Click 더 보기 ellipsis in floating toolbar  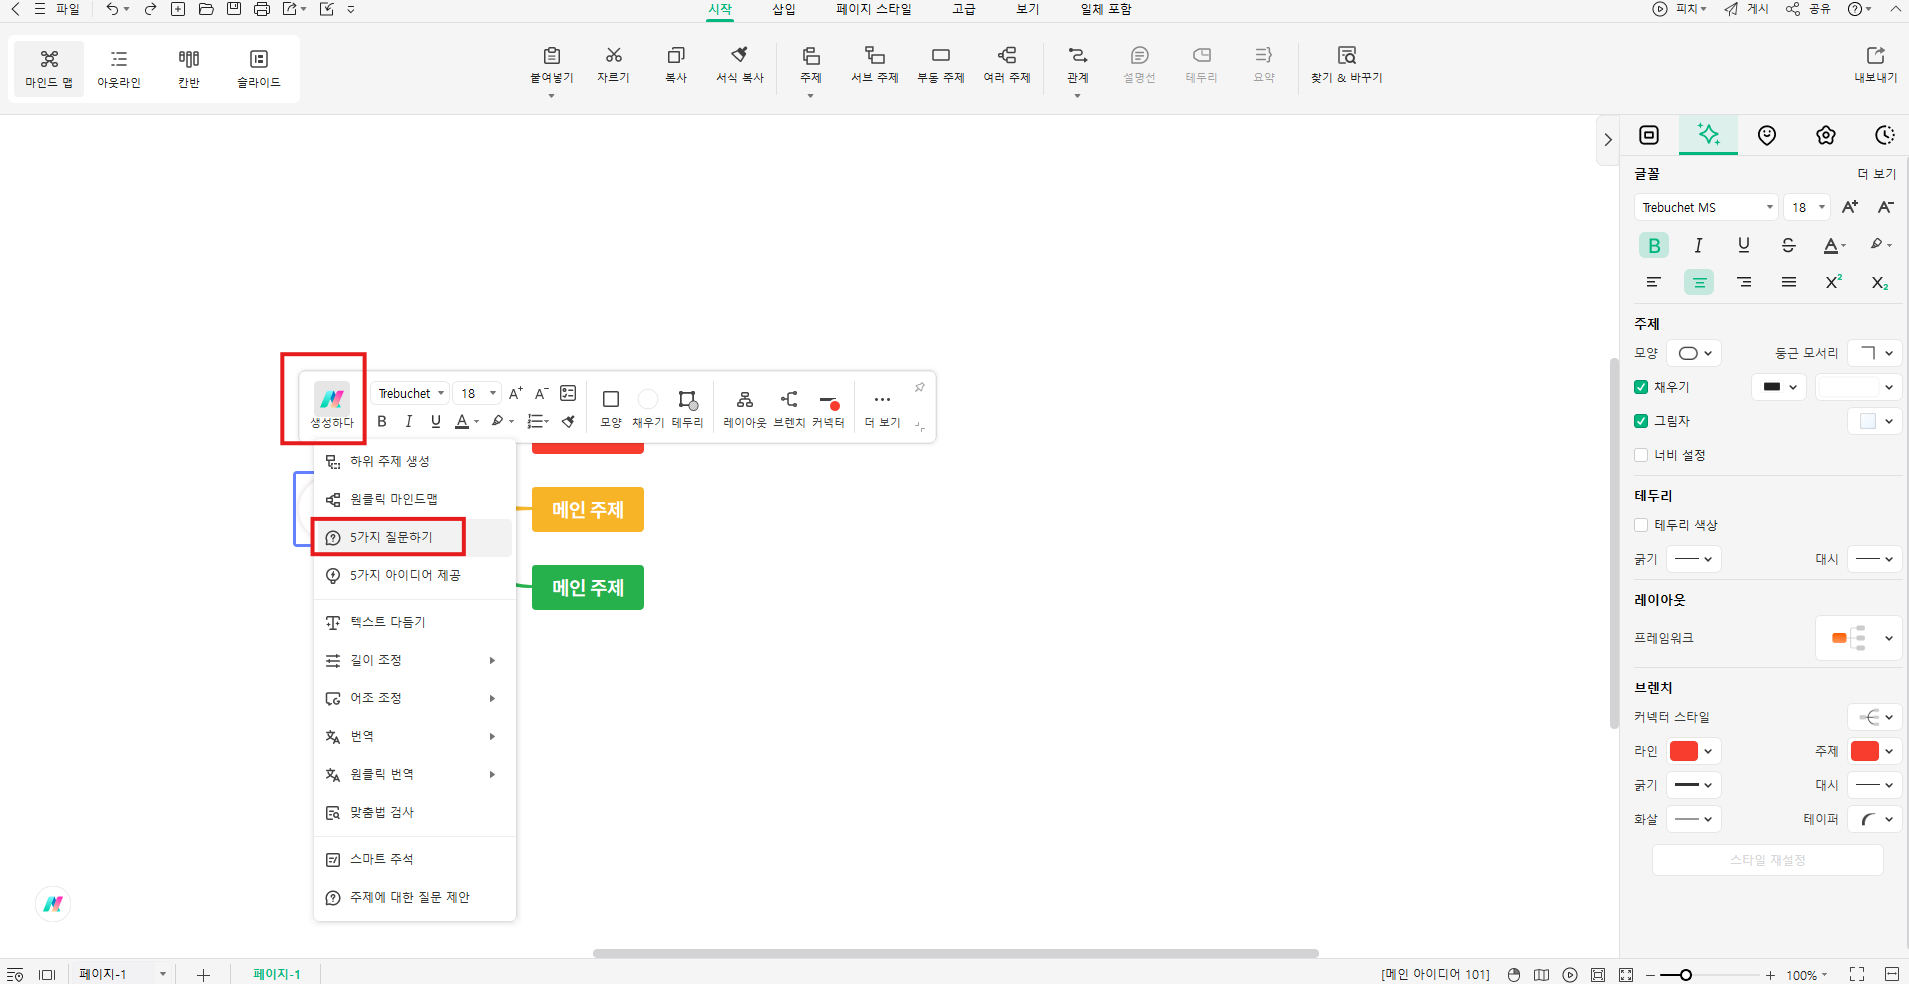[x=882, y=408]
